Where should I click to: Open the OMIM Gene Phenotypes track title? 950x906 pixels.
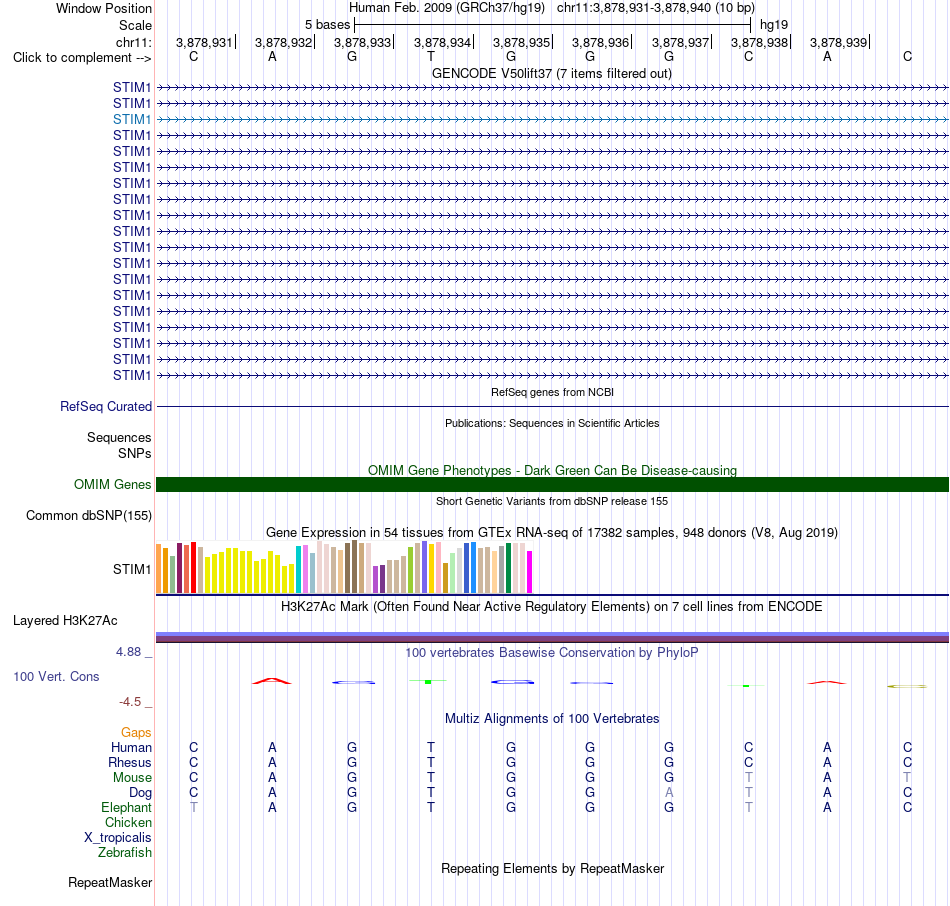[552, 470]
